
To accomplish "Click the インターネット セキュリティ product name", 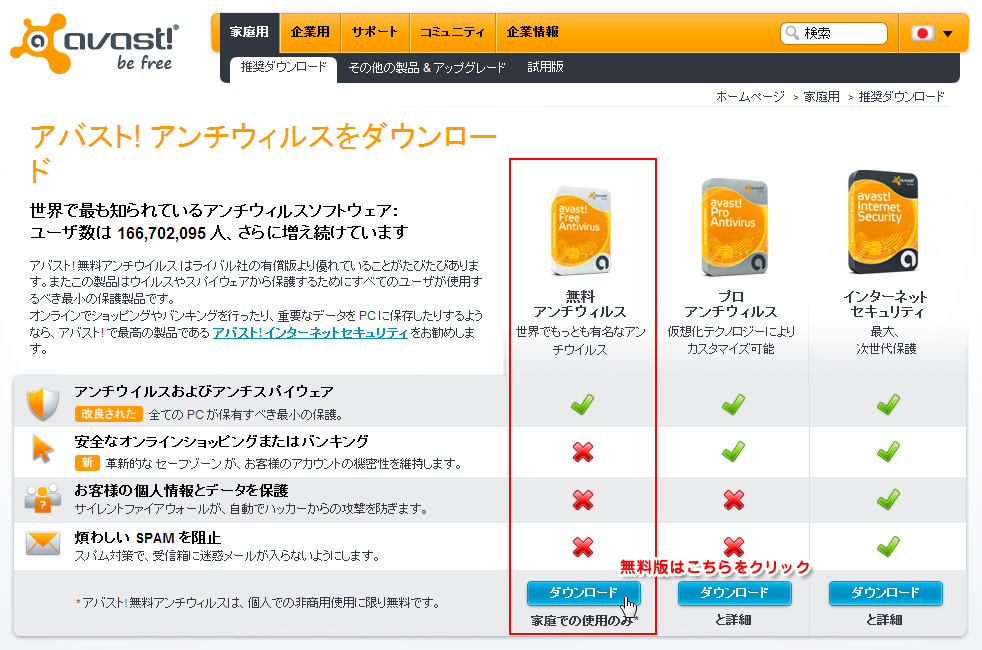I will [886, 304].
